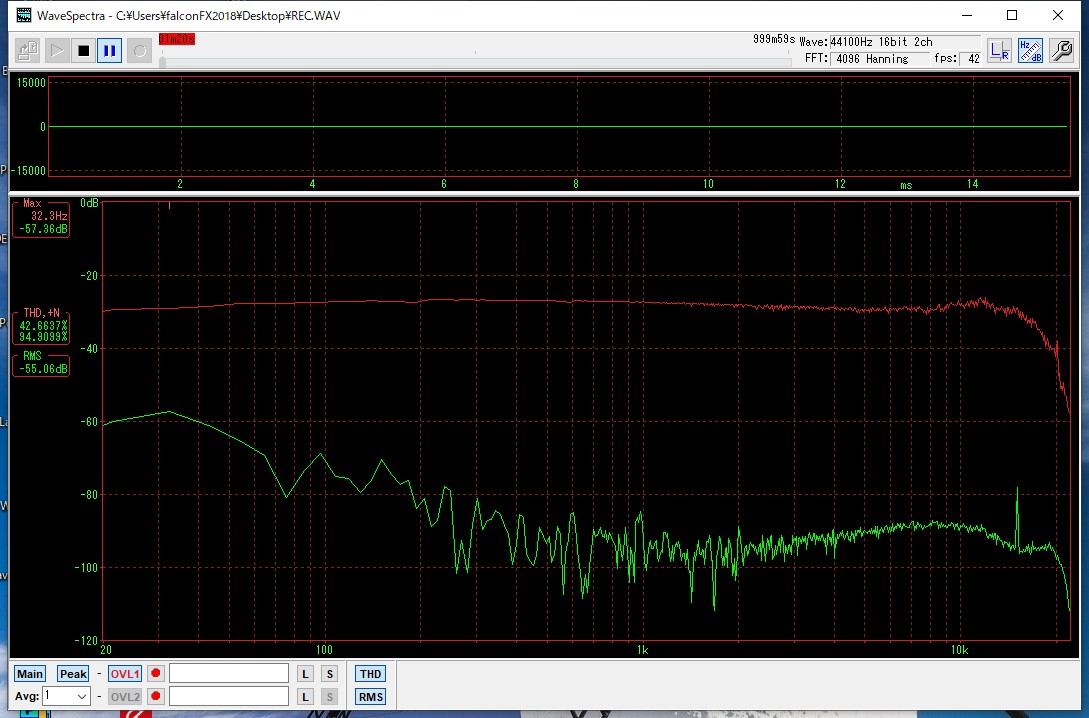This screenshot has width=1089, height=718.
Task: Click the red record dot beside OVL2
Action: tap(156, 697)
